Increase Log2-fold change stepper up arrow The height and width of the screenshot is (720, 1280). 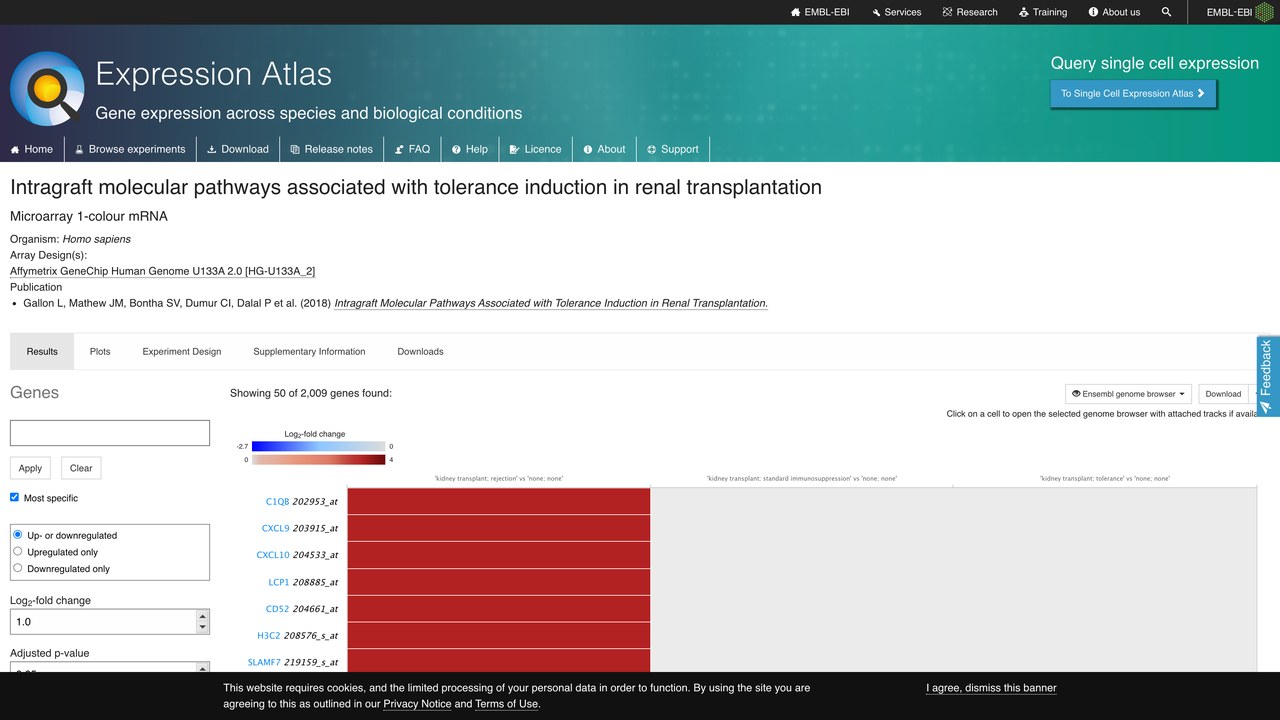203,616
